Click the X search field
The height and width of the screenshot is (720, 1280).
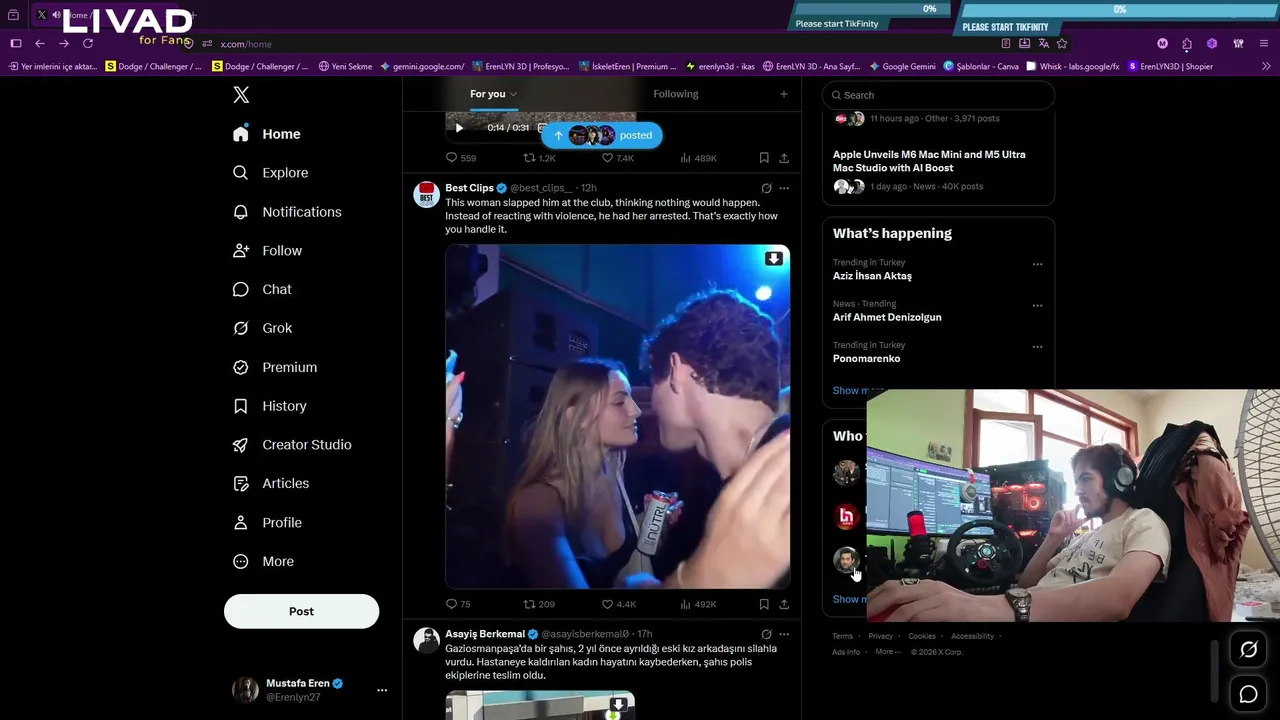(938, 95)
